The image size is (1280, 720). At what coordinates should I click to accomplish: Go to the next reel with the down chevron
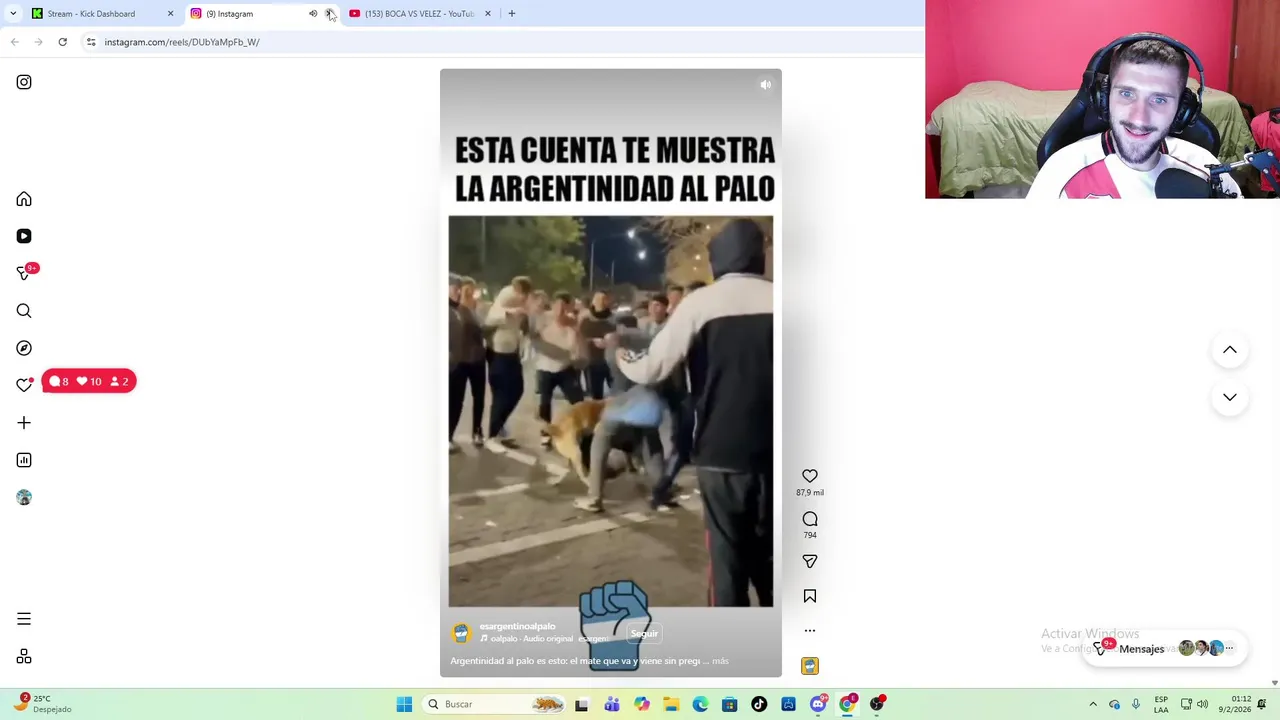click(1230, 397)
